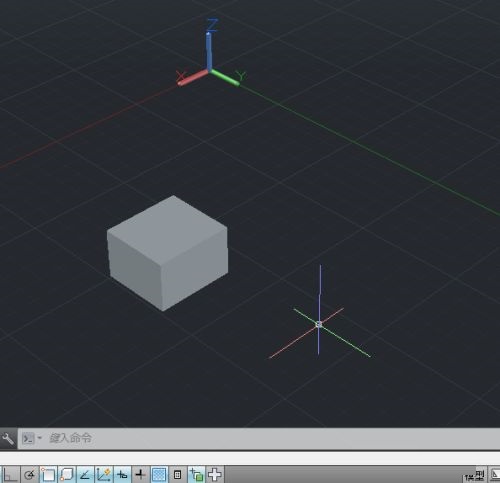
Task: Toggle Dynamic Input status icon
Action: point(122,474)
